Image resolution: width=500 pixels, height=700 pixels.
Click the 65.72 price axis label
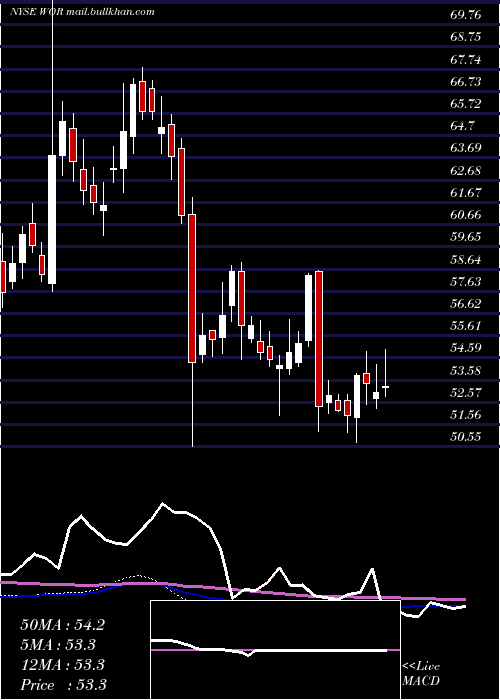tap(466, 104)
